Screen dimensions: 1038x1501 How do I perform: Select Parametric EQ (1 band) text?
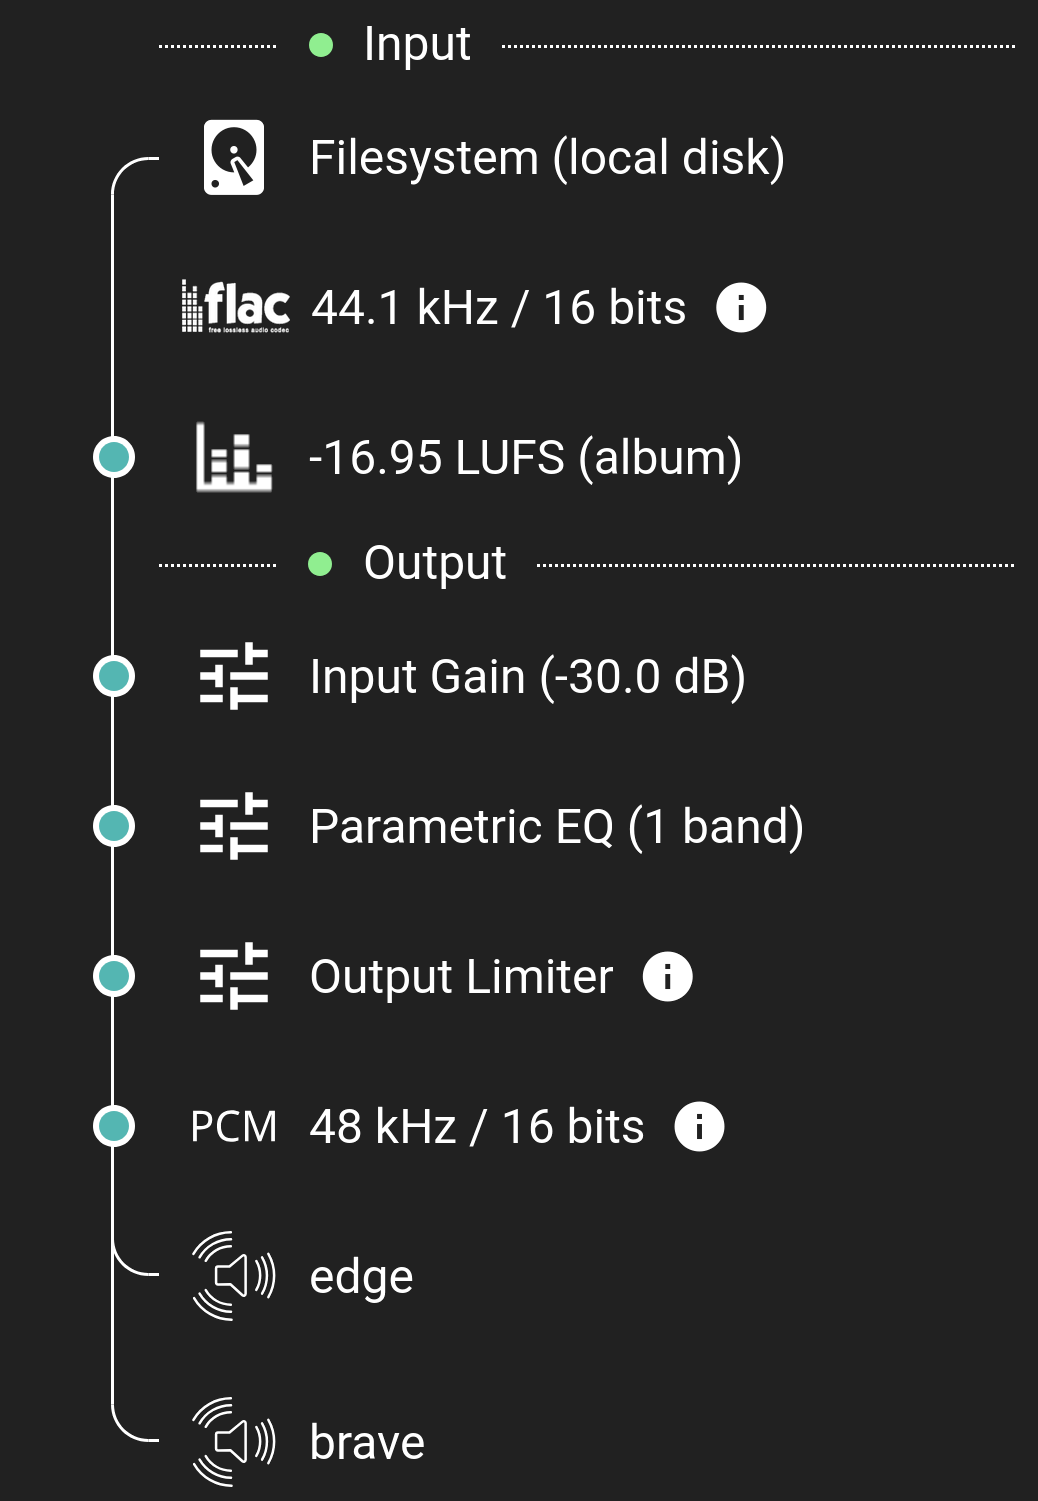click(556, 827)
